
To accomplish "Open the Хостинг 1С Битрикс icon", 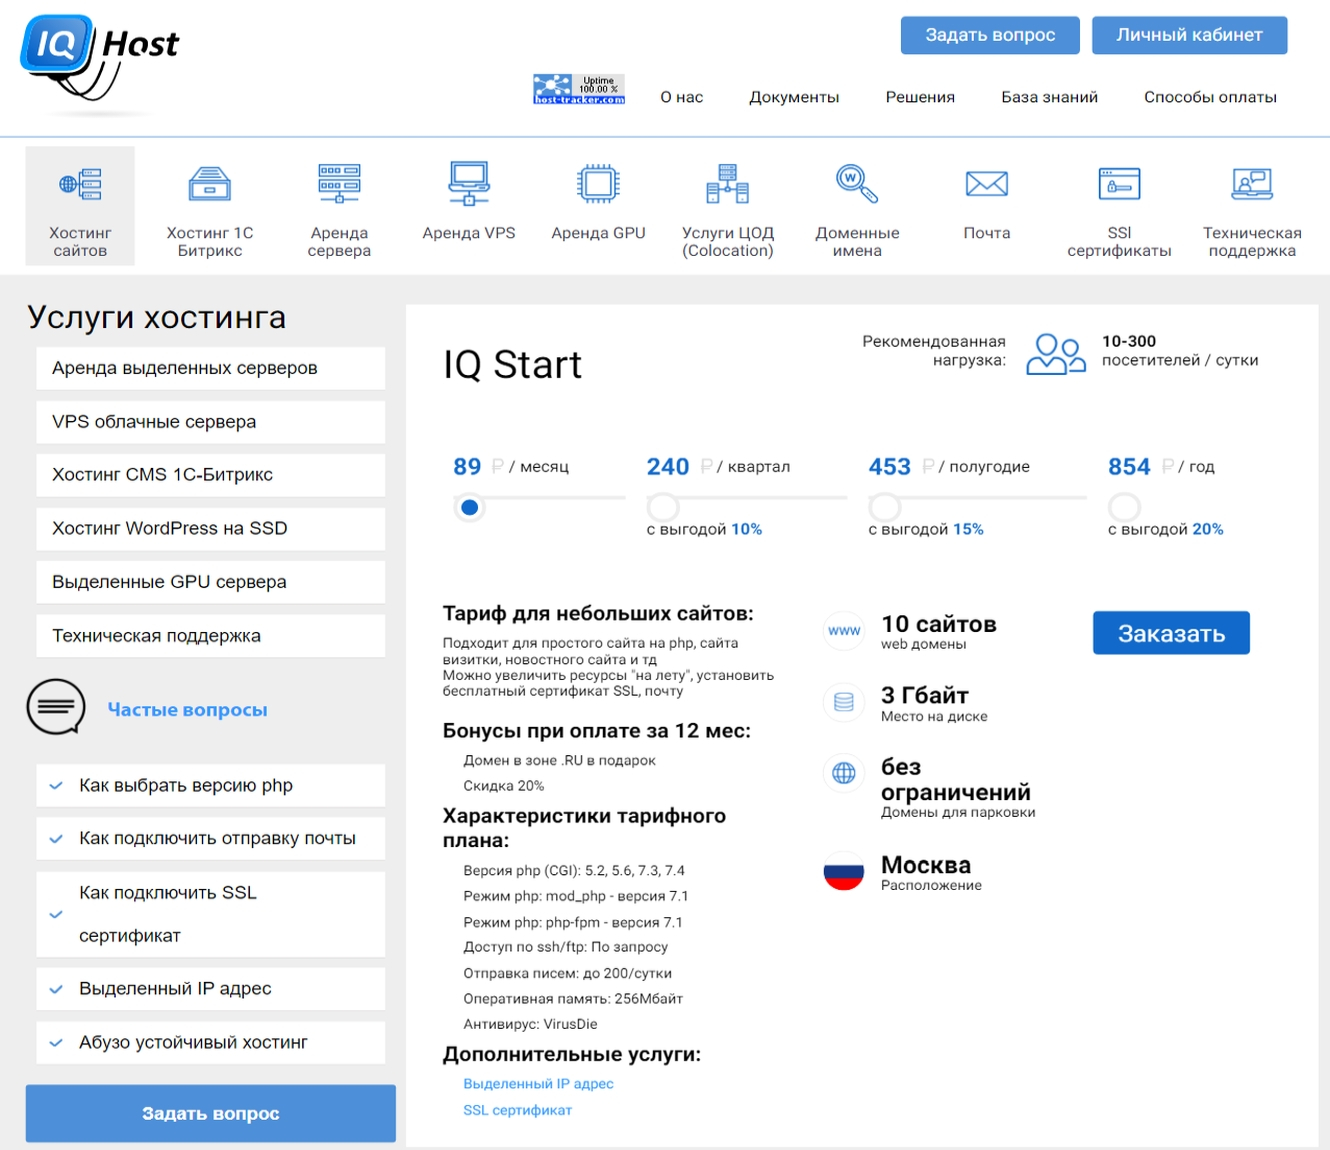I will click(210, 184).
